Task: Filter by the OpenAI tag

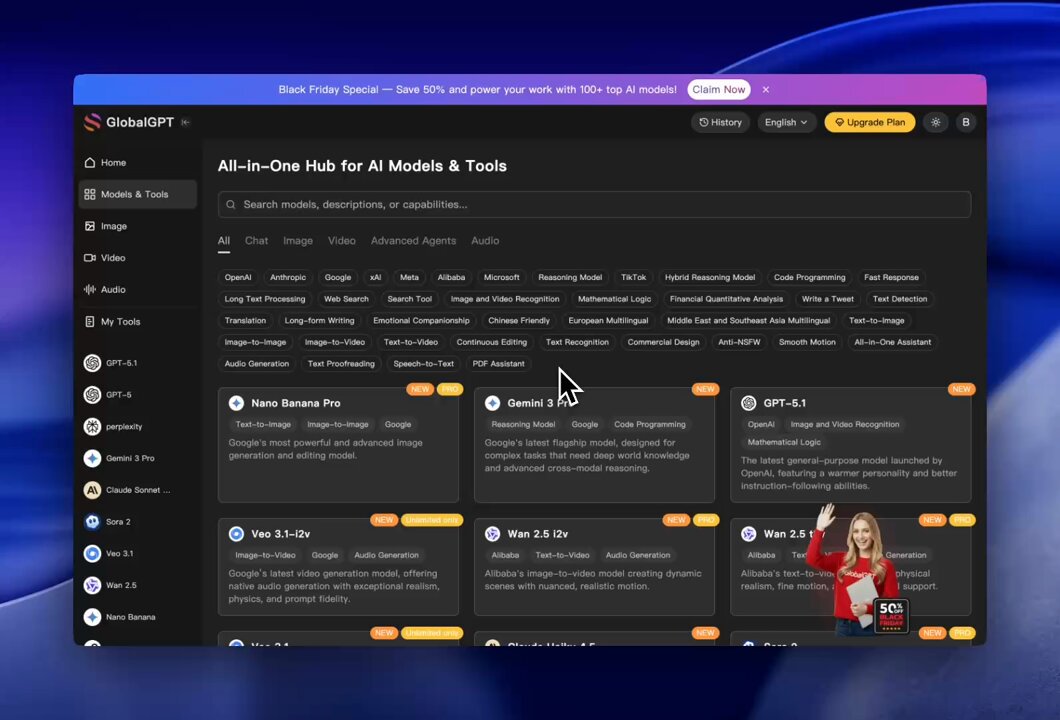Action: 238,277
